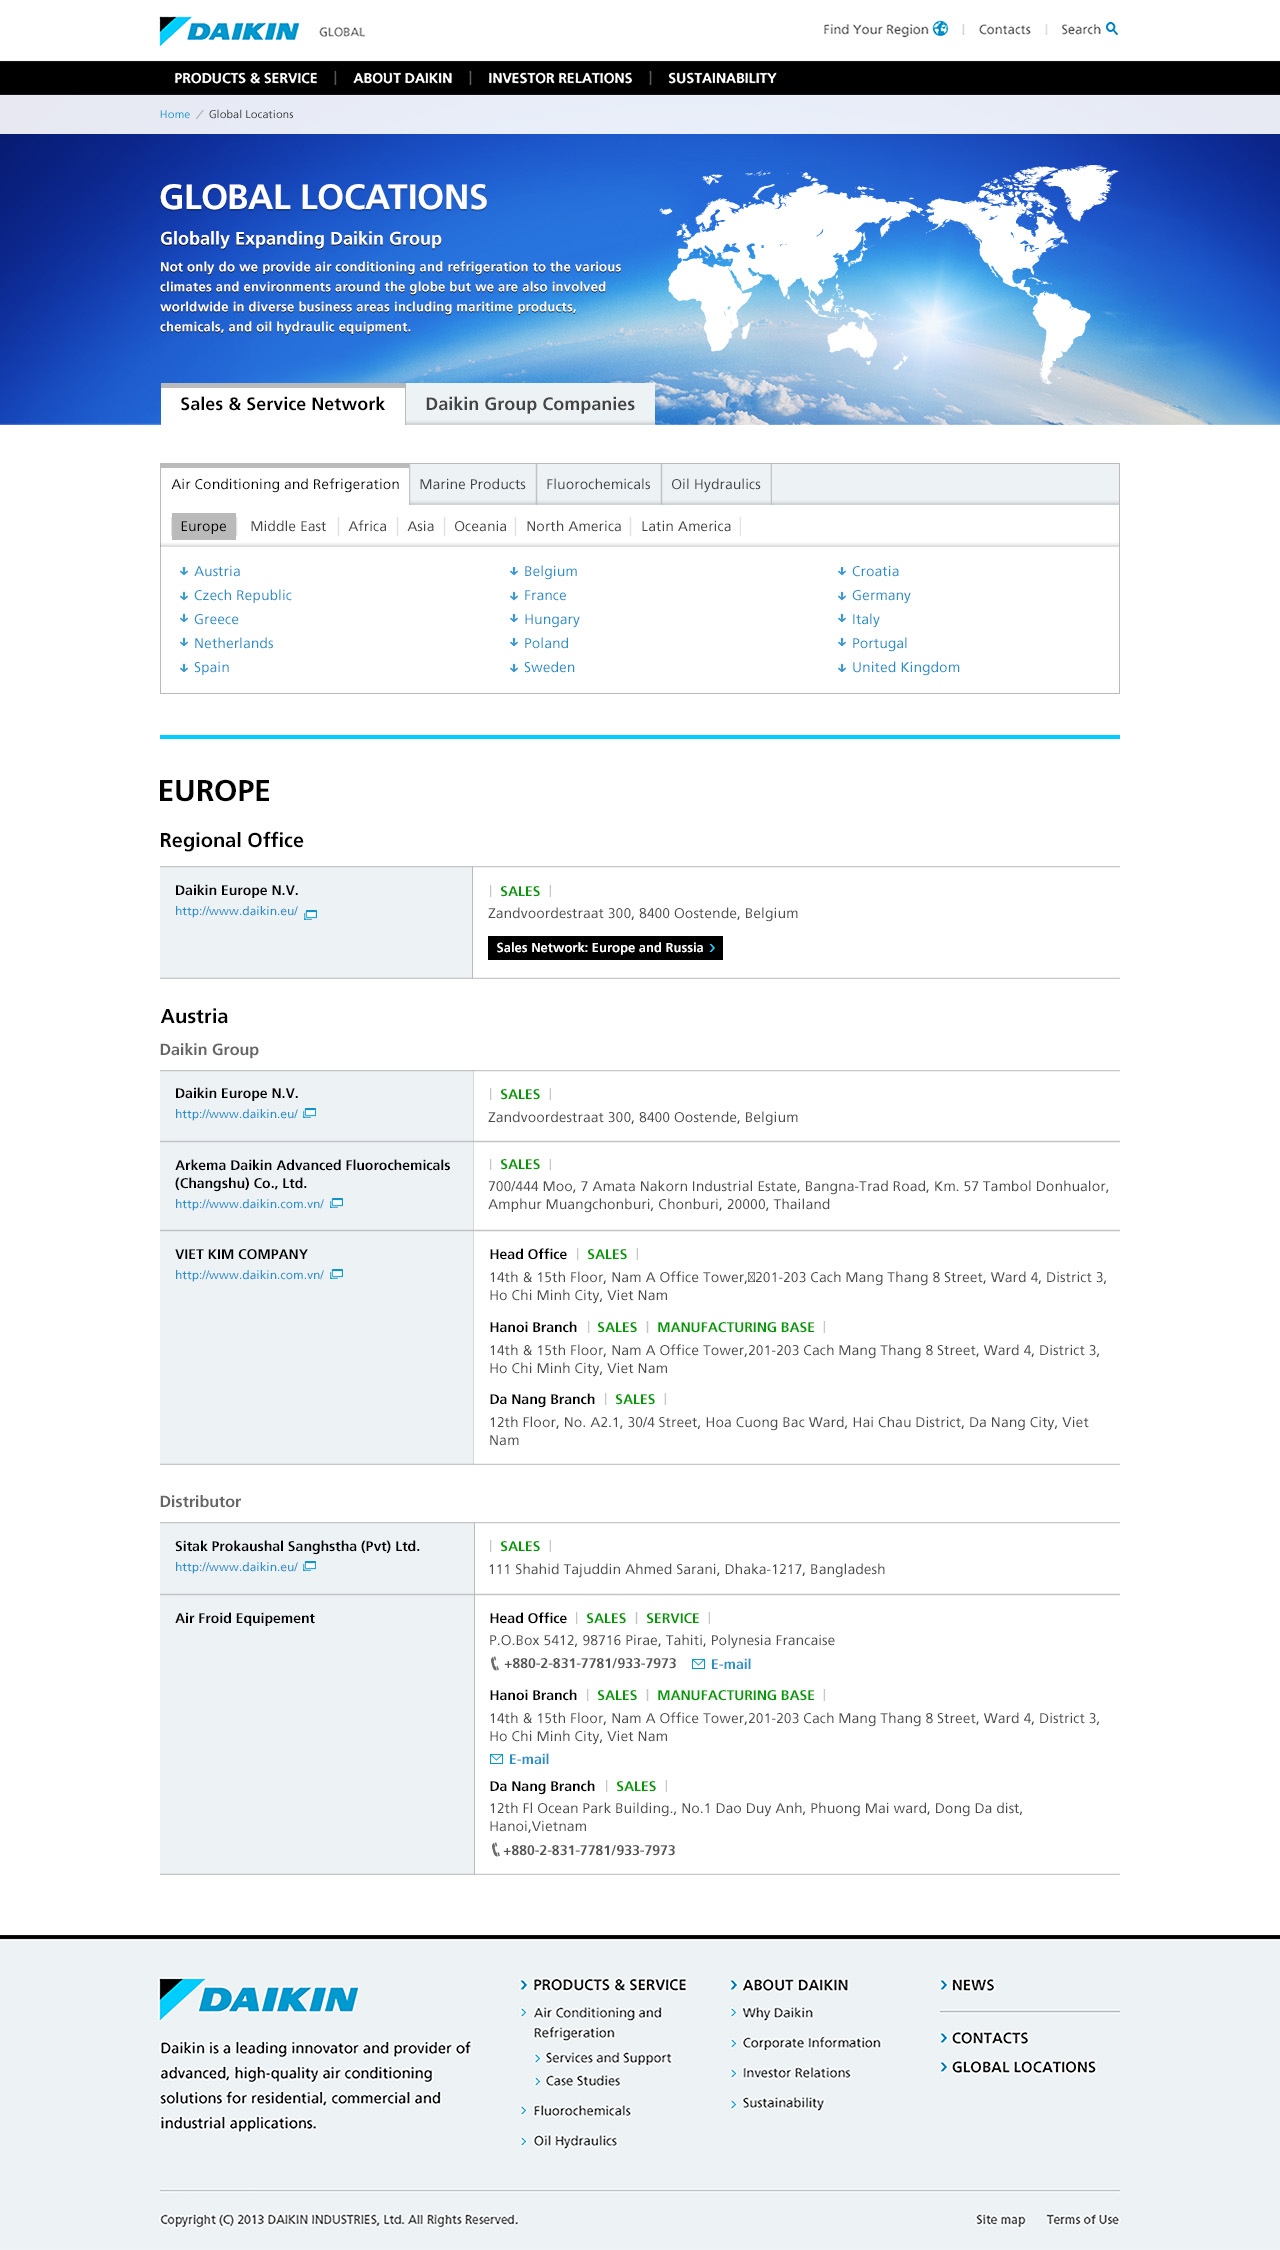The height and width of the screenshot is (2250, 1280).
Task: Jump to Austria in the country list
Action: [216, 571]
